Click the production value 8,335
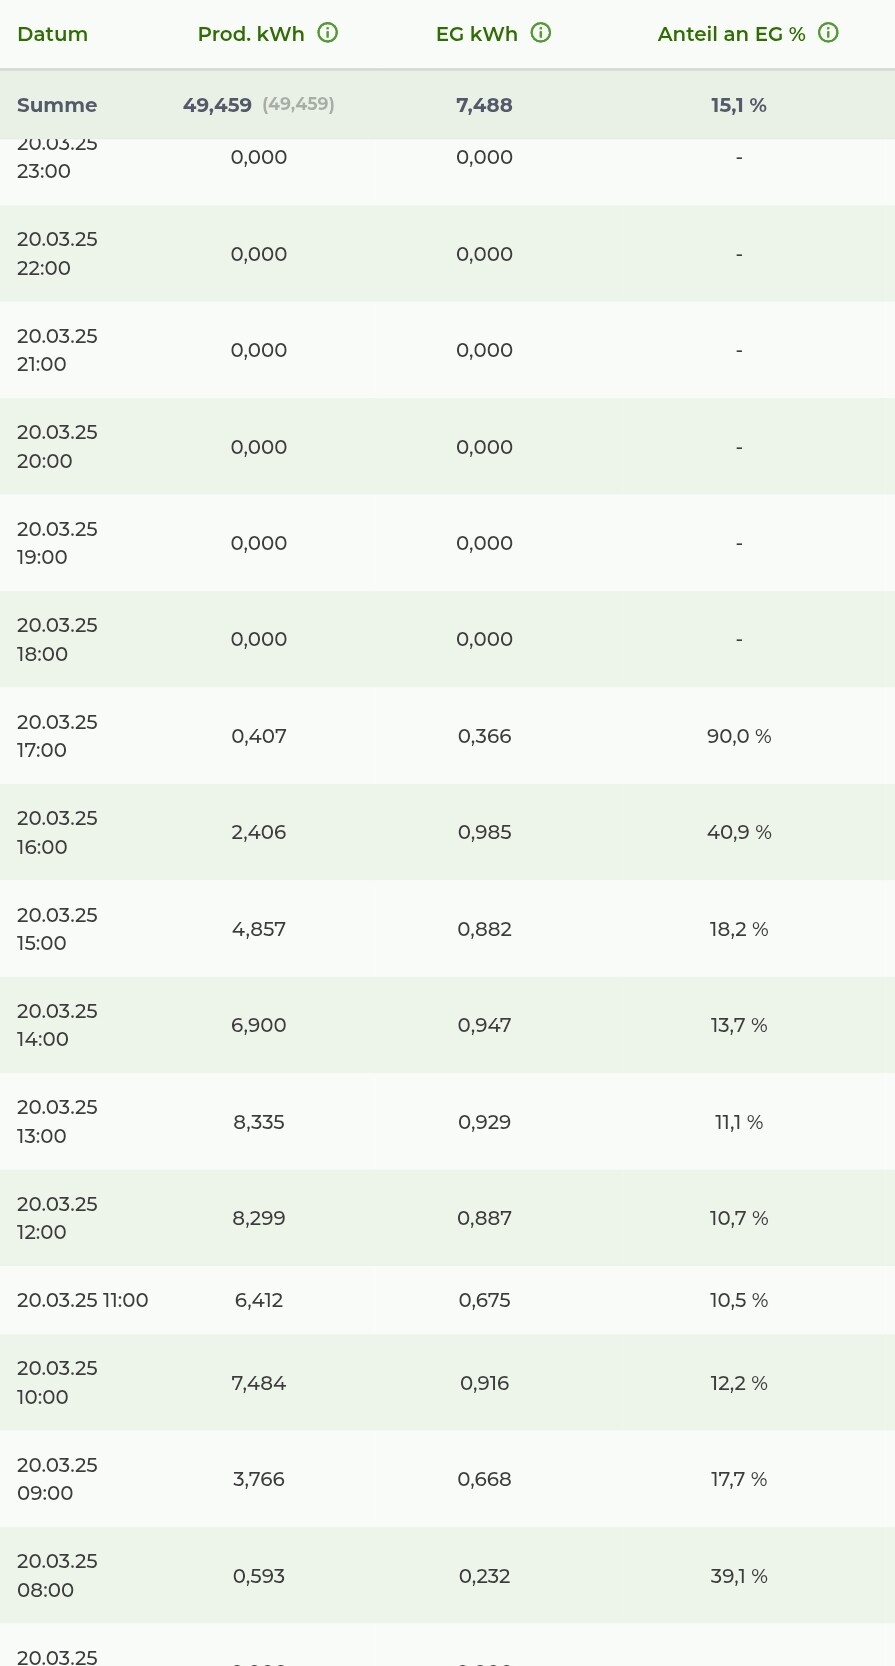This screenshot has width=895, height=1666. [259, 1122]
